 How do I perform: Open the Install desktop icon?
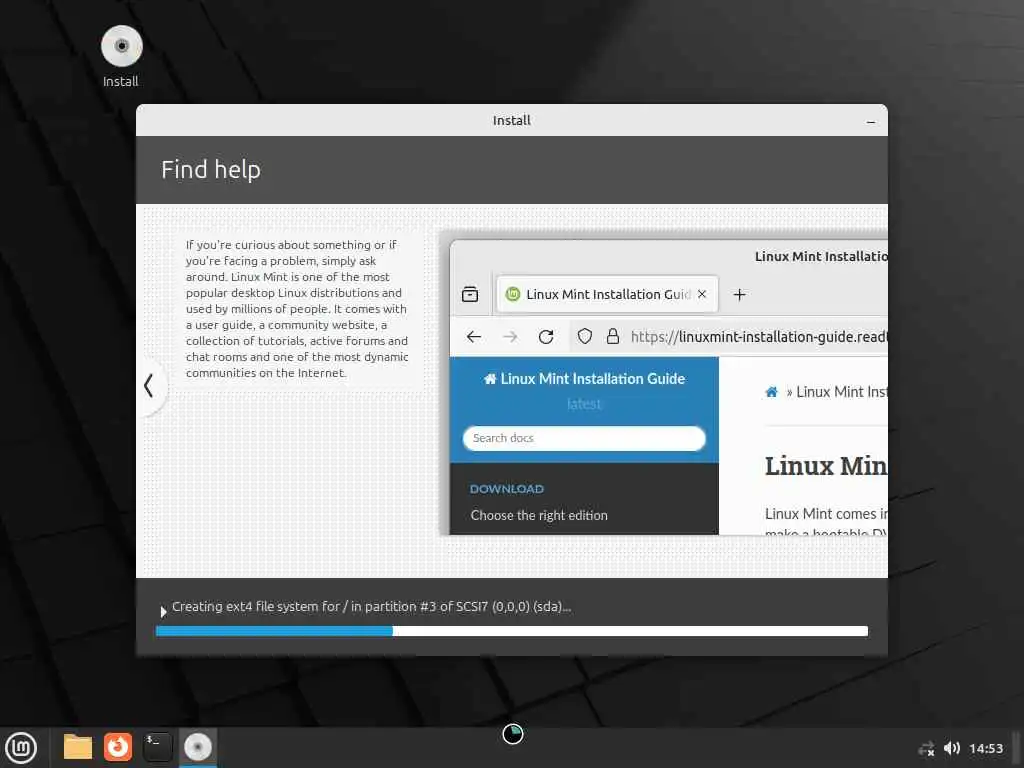121,57
